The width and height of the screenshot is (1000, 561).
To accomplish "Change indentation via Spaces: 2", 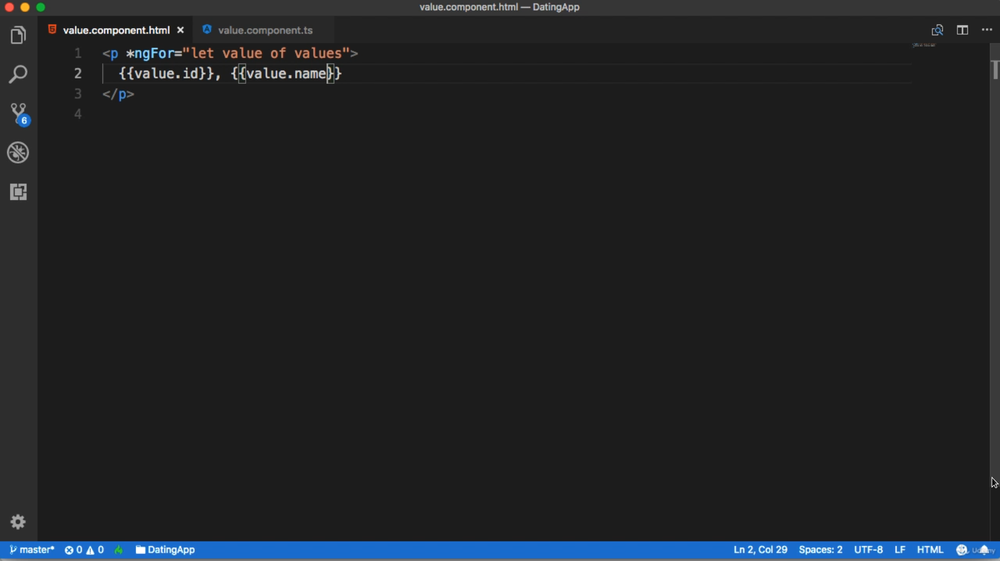I will click(820, 550).
